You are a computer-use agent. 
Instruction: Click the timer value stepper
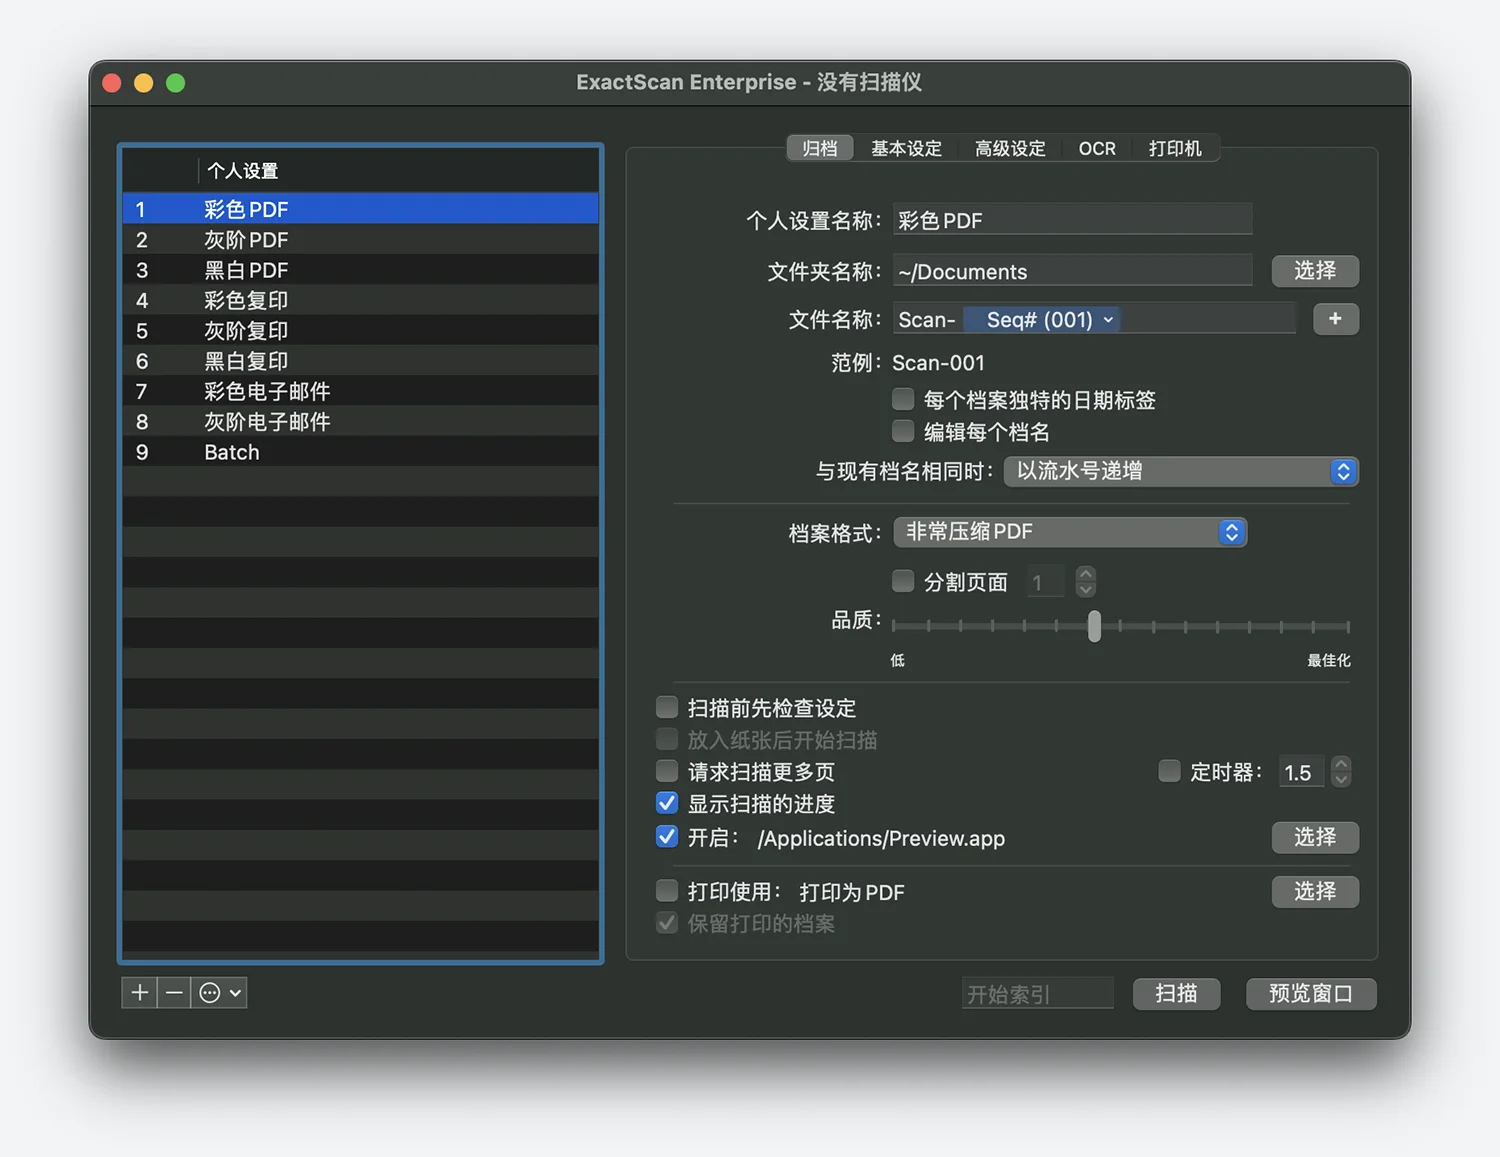pyautogui.click(x=1342, y=771)
